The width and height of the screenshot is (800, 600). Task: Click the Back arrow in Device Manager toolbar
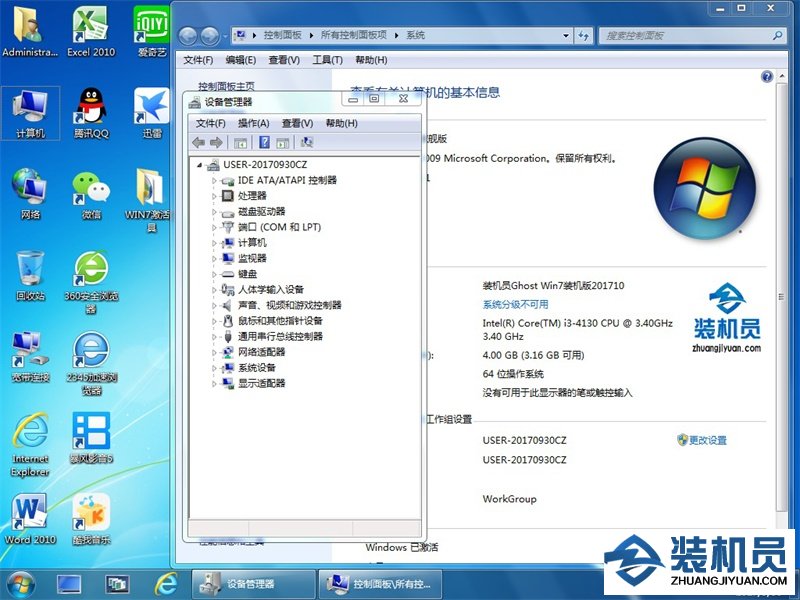pos(199,142)
